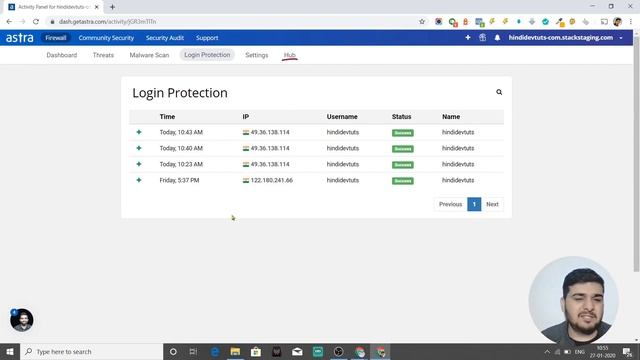Expand the Today 10:40 AM row

pos(139,148)
